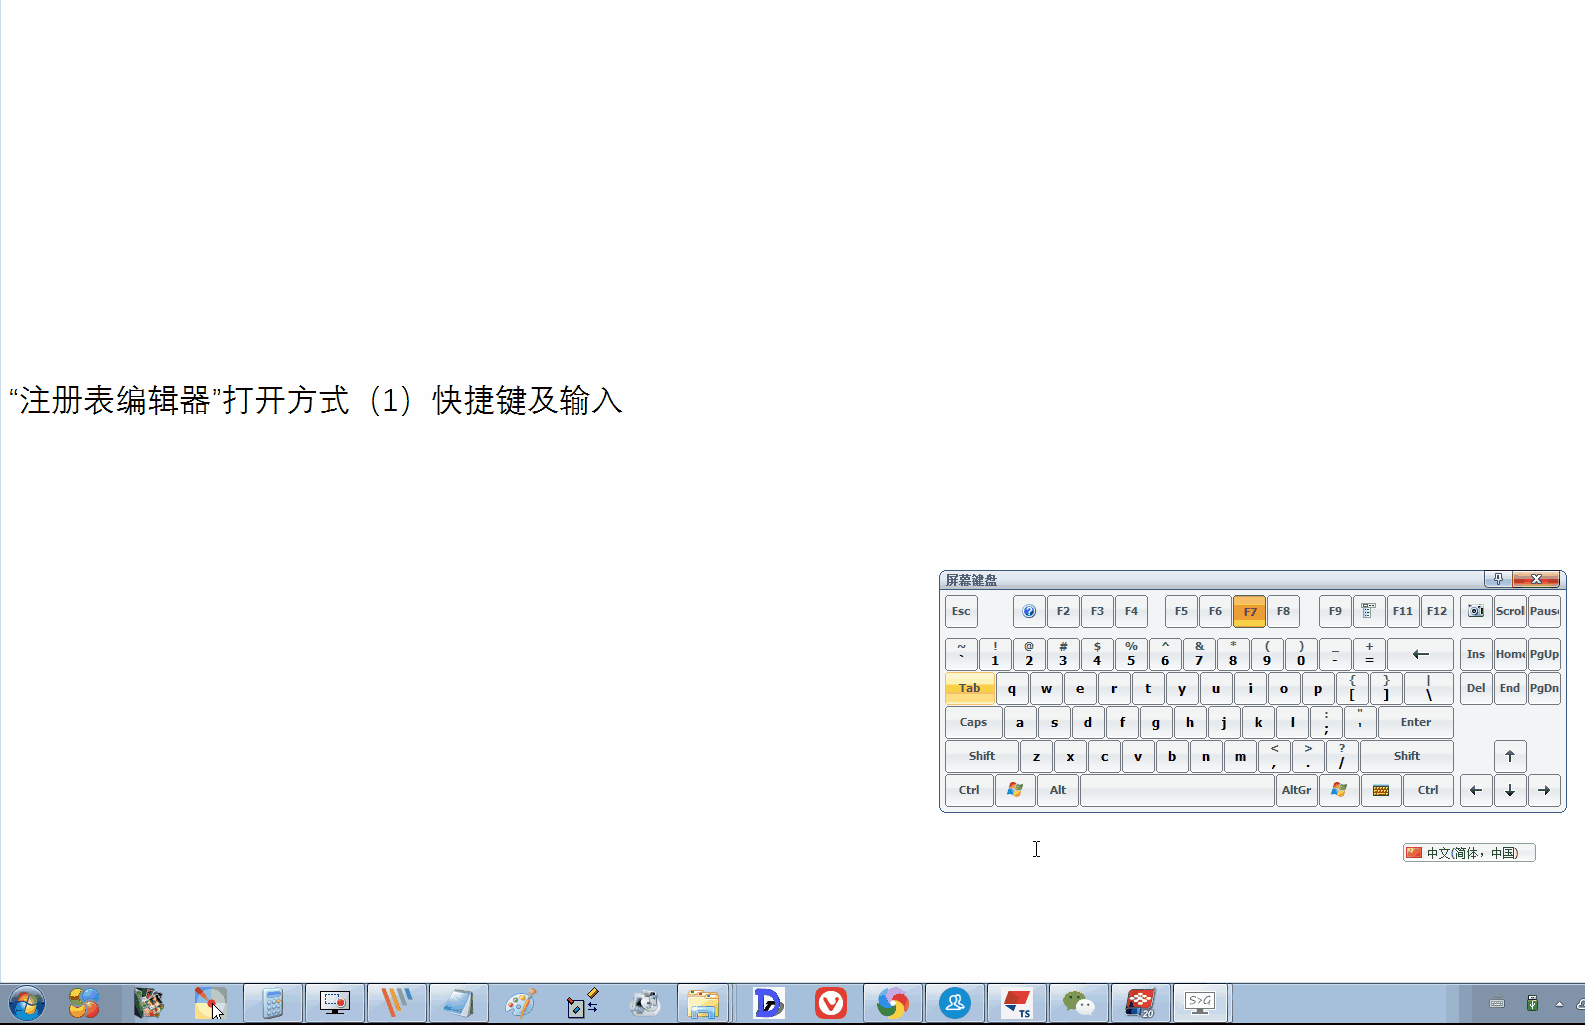Screen dimensions: 1585x1025
Task: Click the left arrow key beside Ctrl
Action: (1476, 790)
